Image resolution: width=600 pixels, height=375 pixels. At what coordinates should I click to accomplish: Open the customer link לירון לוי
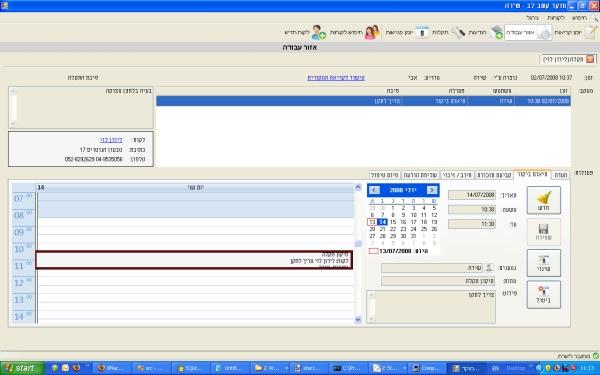(x=111, y=140)
